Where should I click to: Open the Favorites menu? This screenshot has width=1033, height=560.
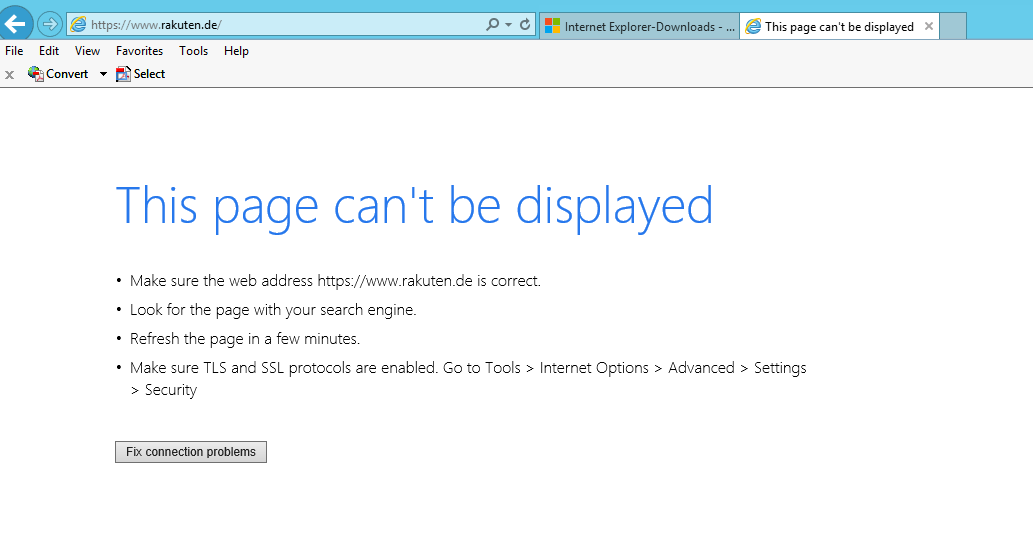coord(139,51)
